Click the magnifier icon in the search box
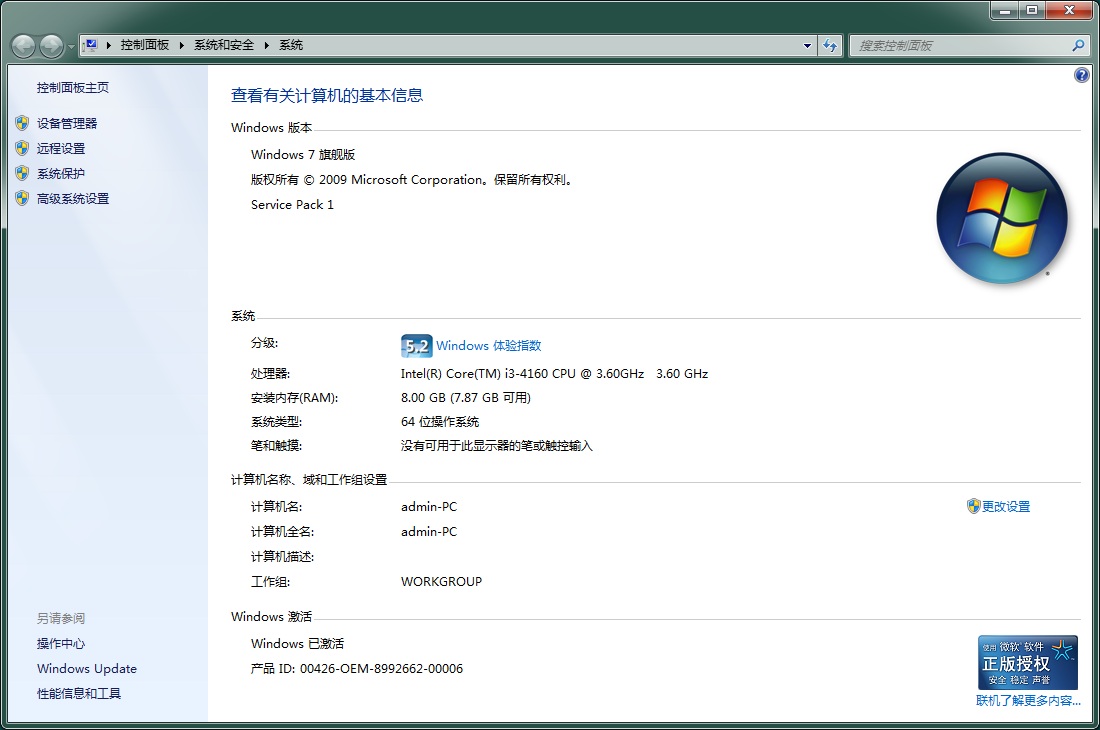 [x=1078, y=45]
